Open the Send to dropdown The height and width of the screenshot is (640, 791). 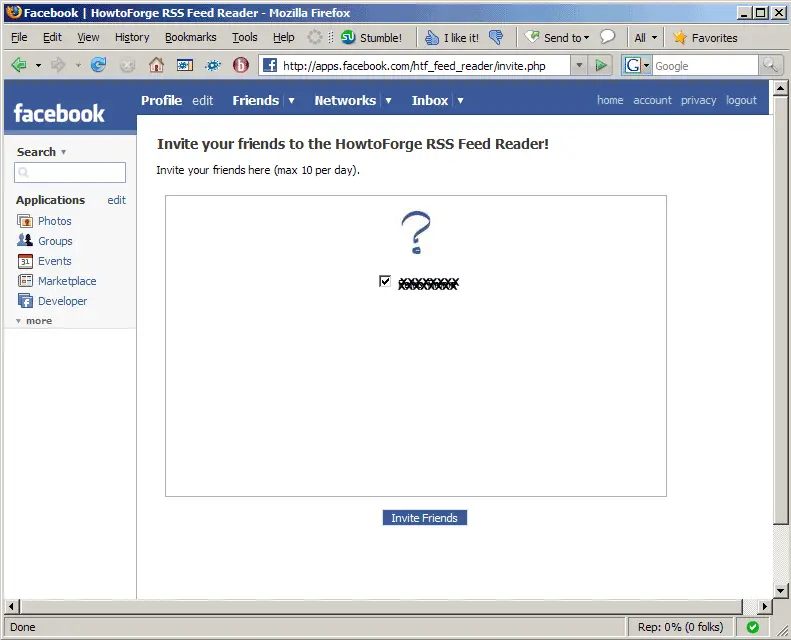click(x=558, y=37)
